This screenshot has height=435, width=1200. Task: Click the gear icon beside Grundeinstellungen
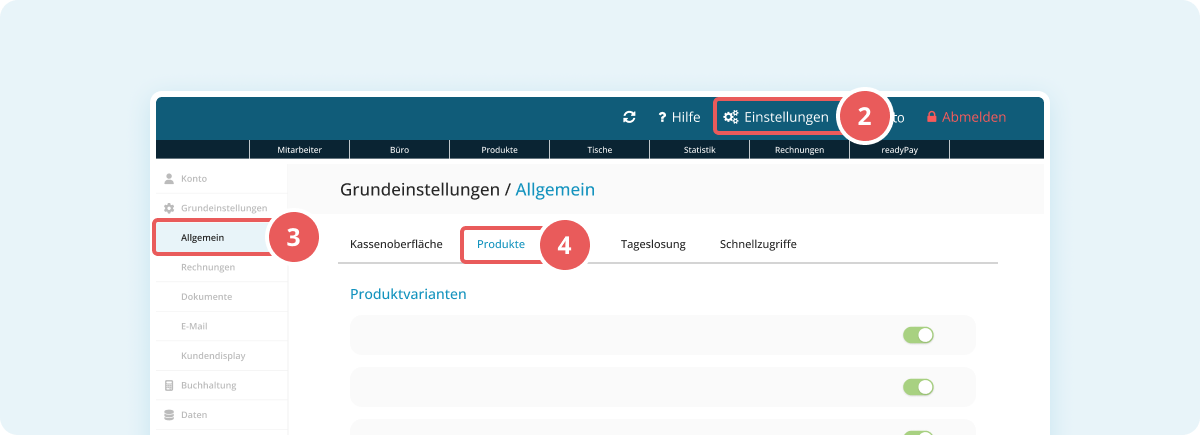pos(169,208)
